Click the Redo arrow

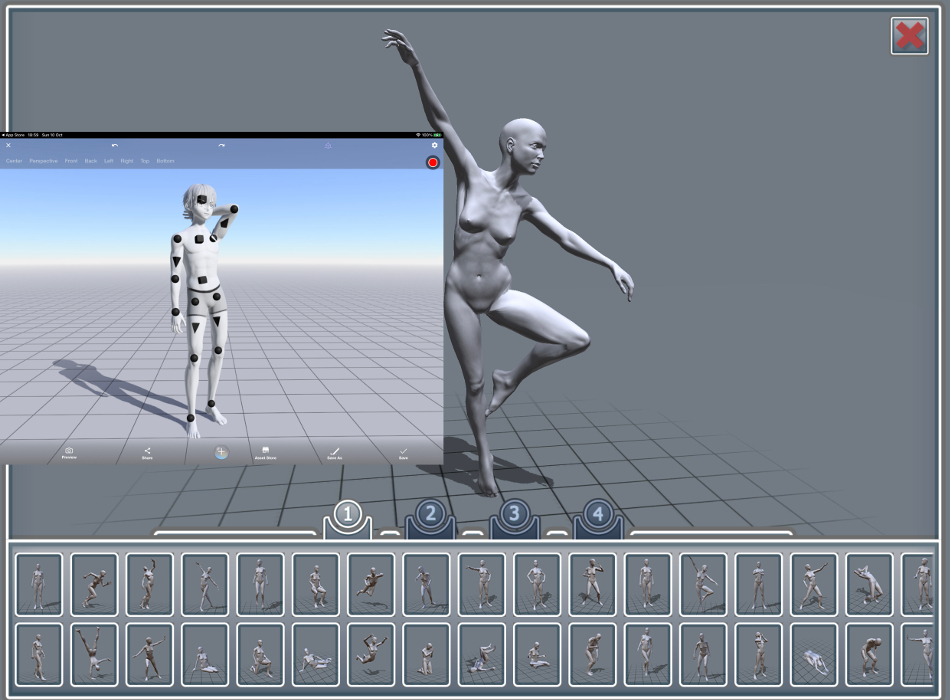(221, 145)
